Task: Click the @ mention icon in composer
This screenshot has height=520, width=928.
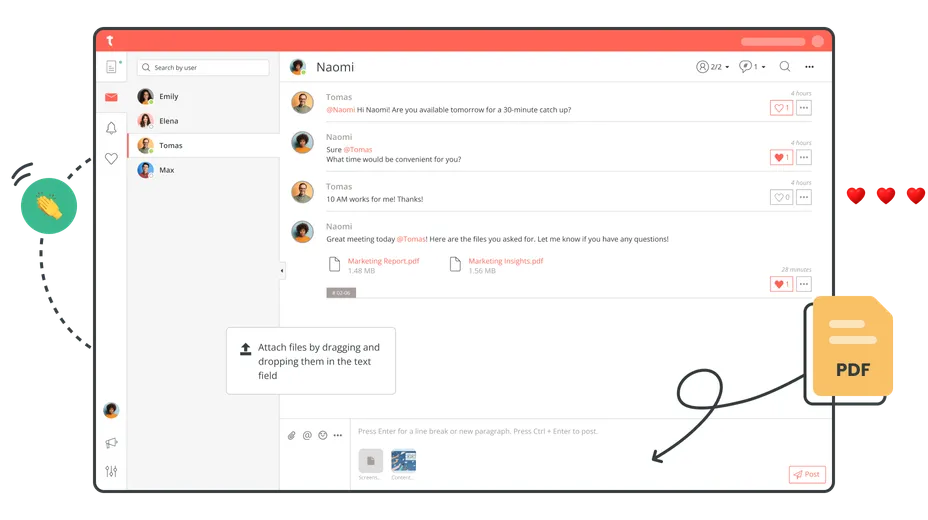Action: (307, 435)
